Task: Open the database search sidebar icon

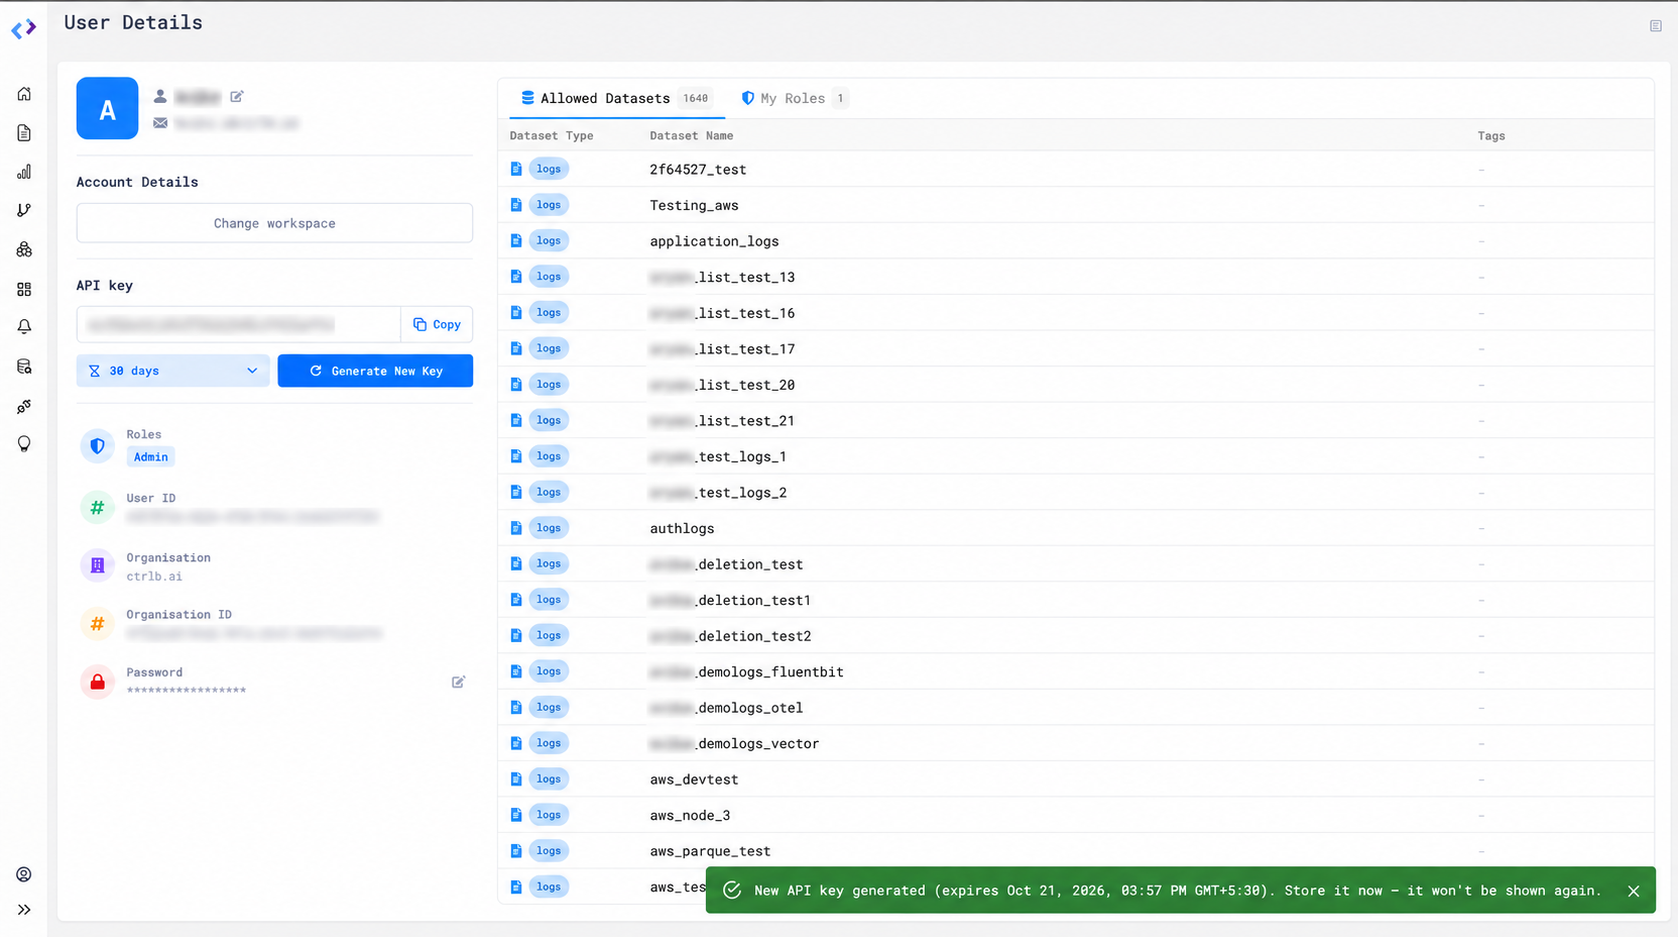Action: (24, 367)
